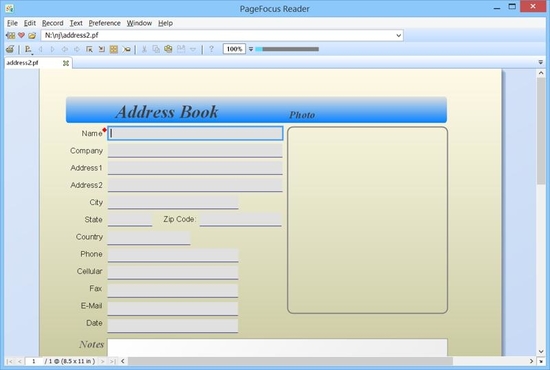Screen dimensions: 550x370
Task: Click the horizontal scrollbar right arrow
Action: pyautogui.click(x=531, y=361)
